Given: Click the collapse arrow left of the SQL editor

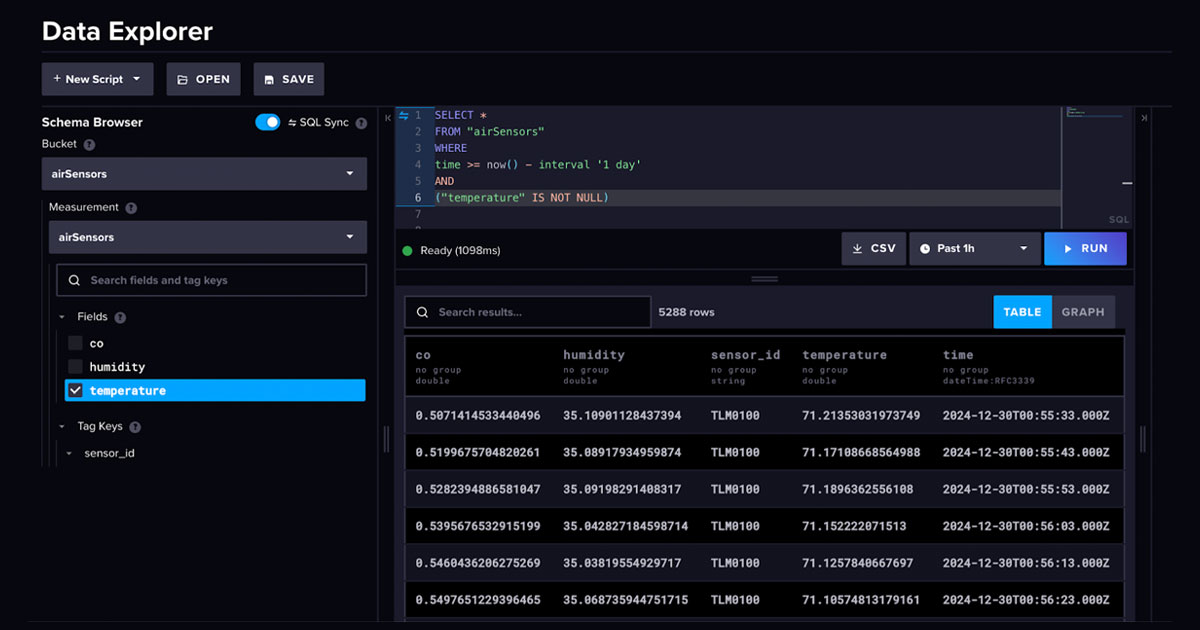Looking at the screenshot, I should 388,118.
